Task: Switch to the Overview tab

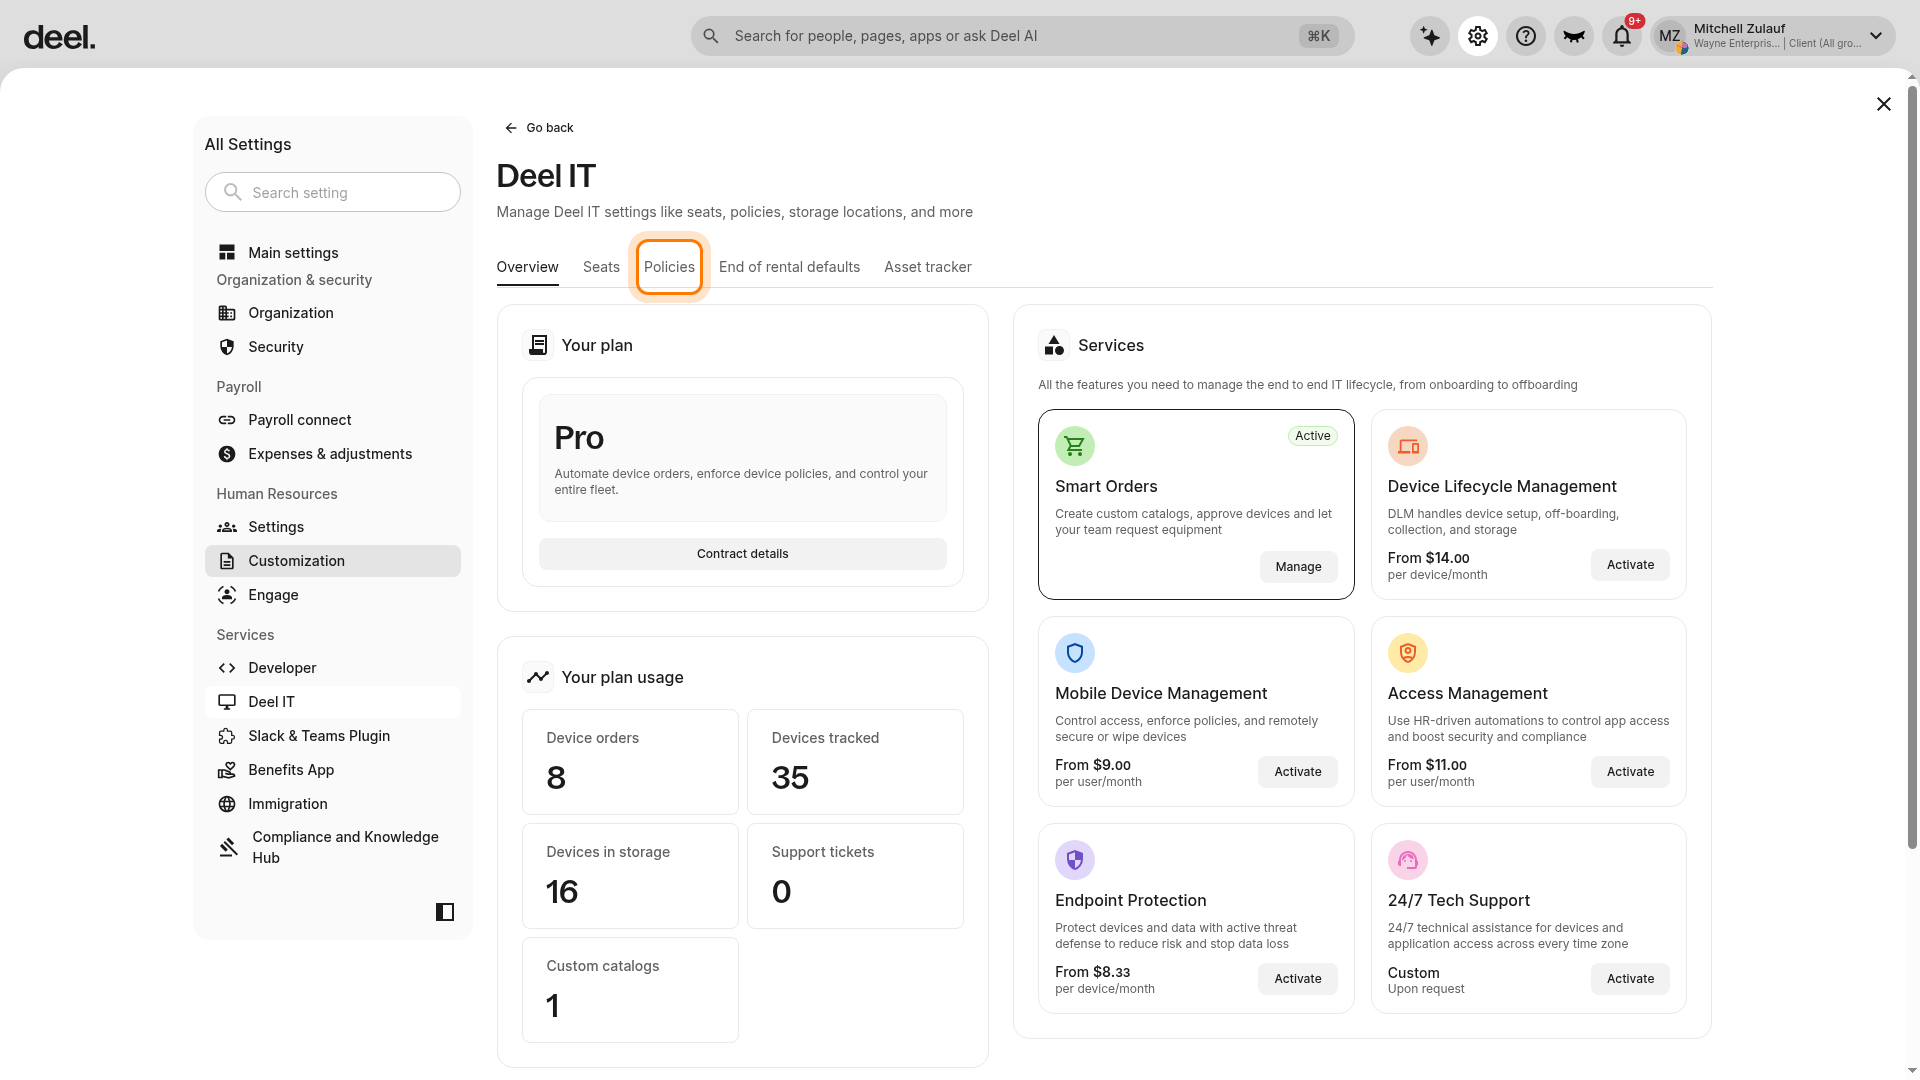Action: click(528, 267)
